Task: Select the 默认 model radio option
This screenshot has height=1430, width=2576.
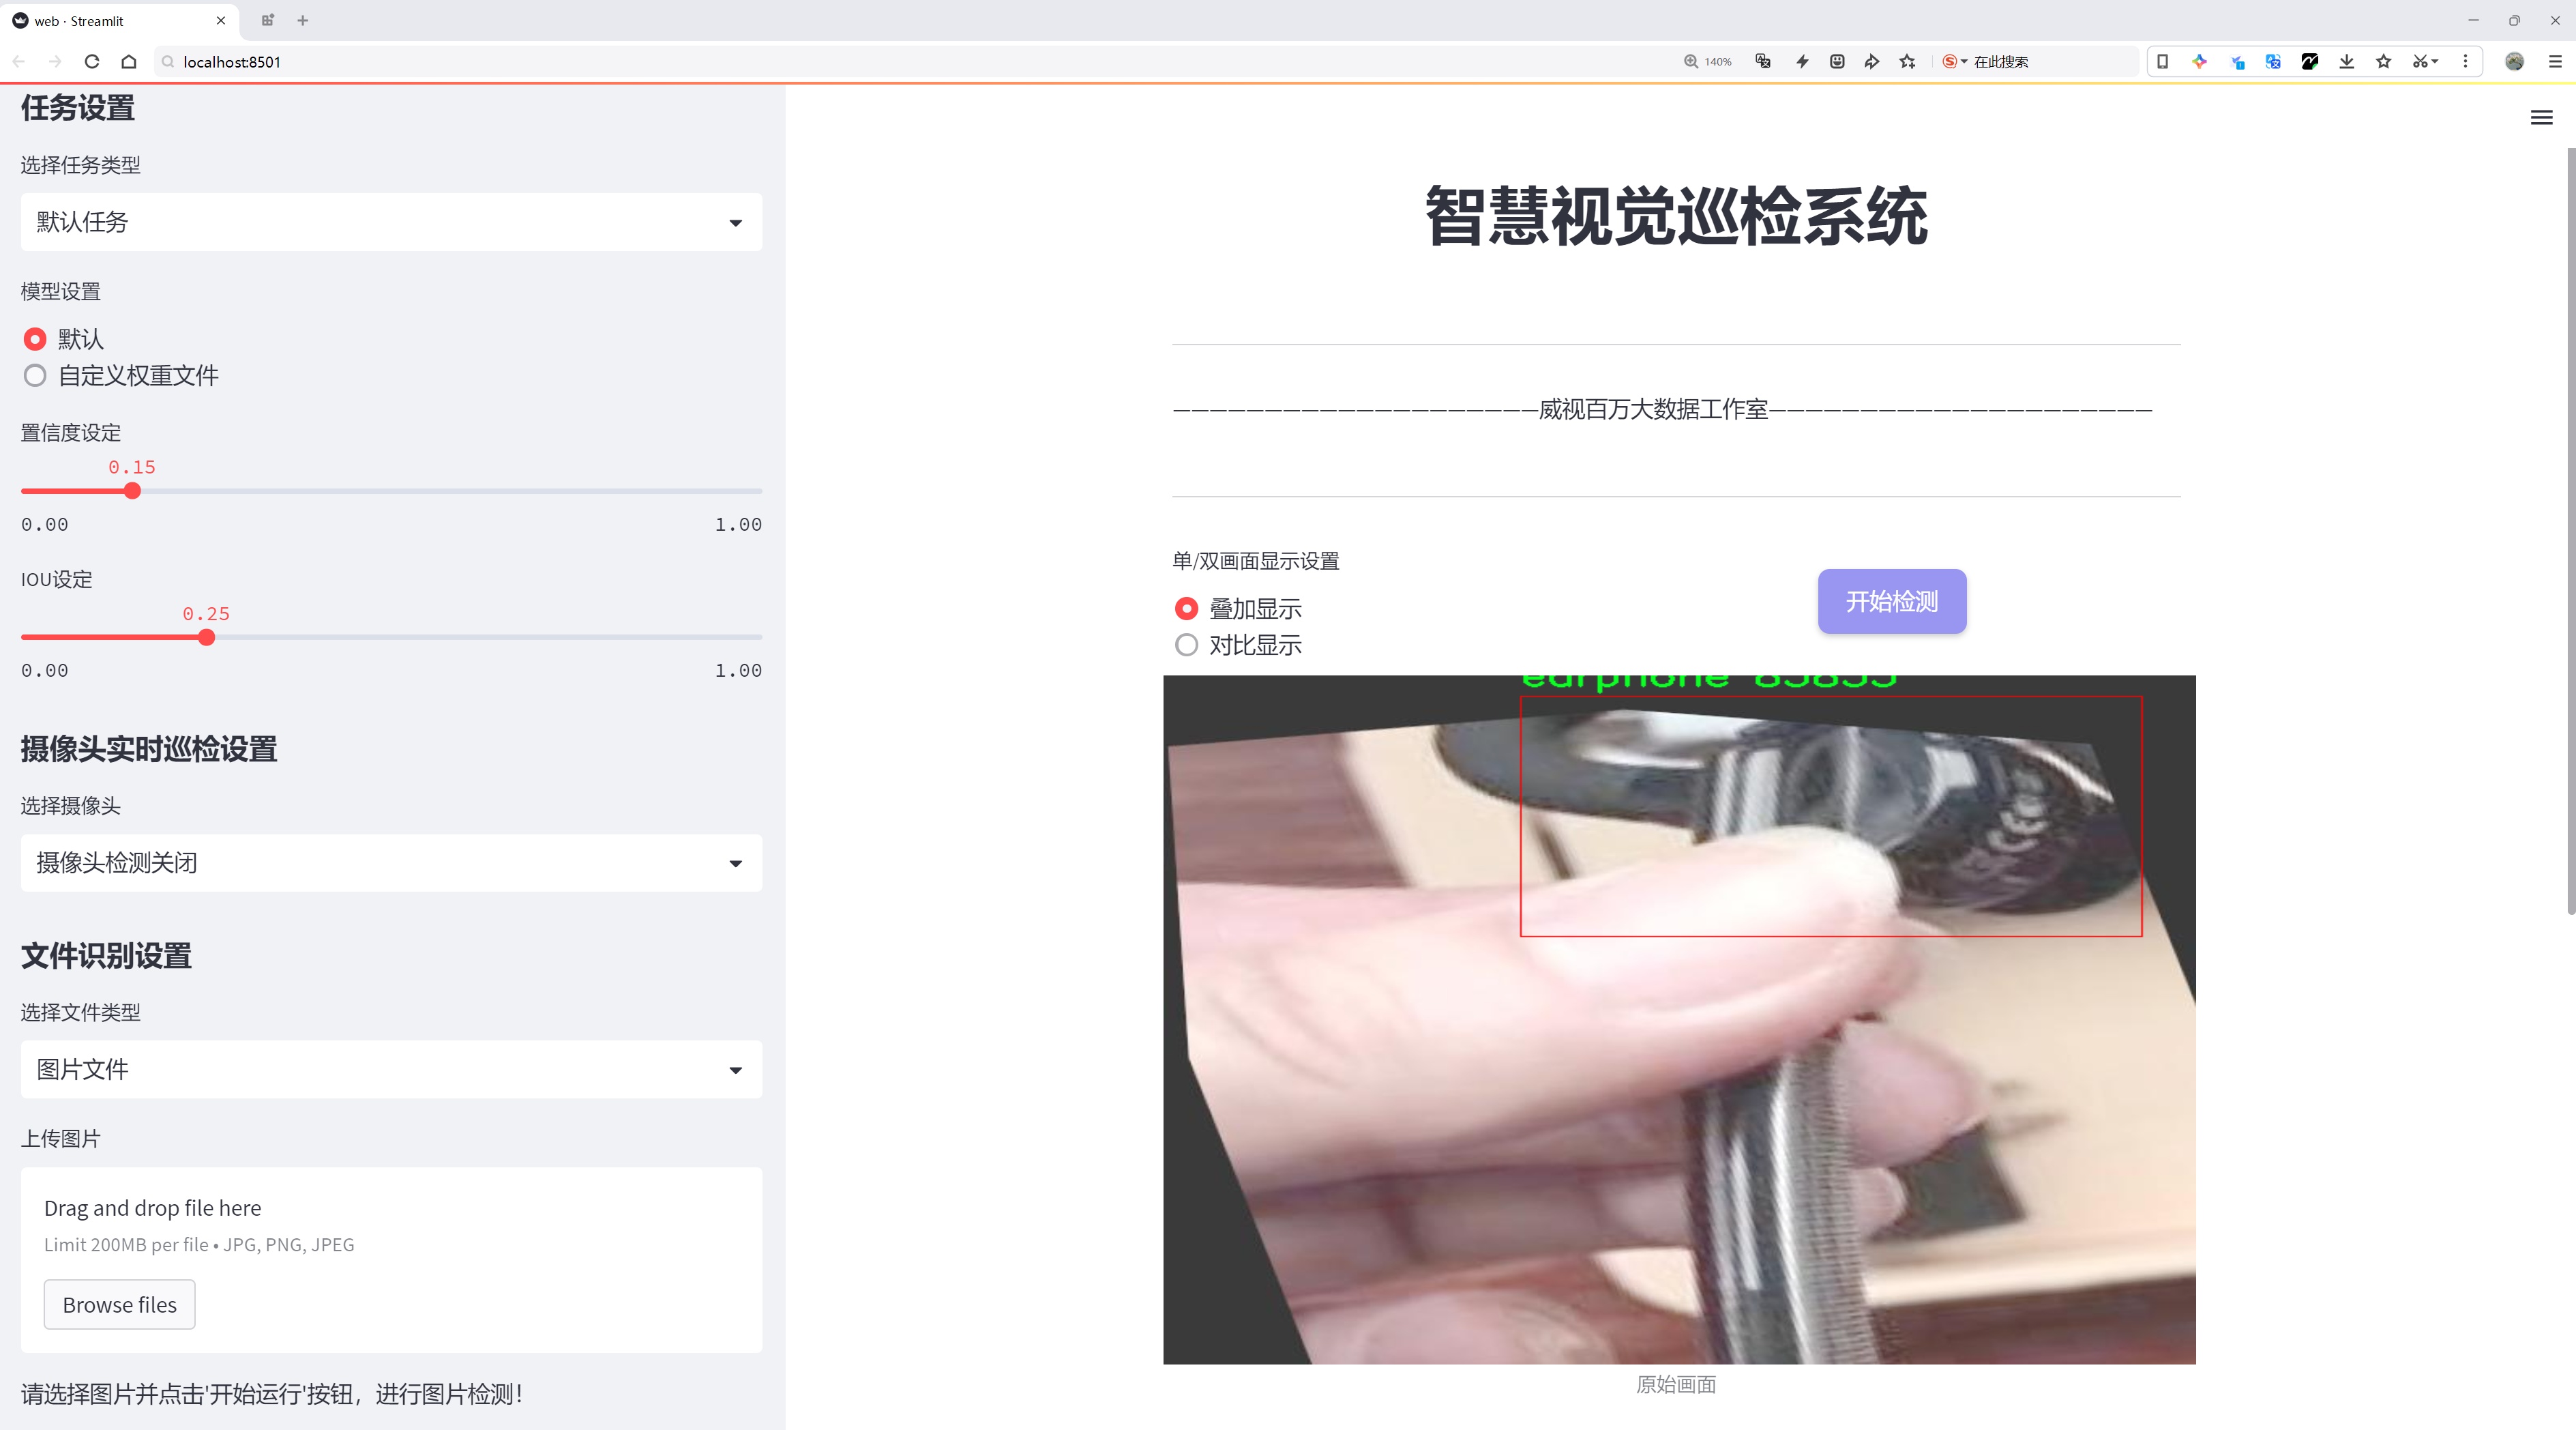Action: (x=35, y=340)
